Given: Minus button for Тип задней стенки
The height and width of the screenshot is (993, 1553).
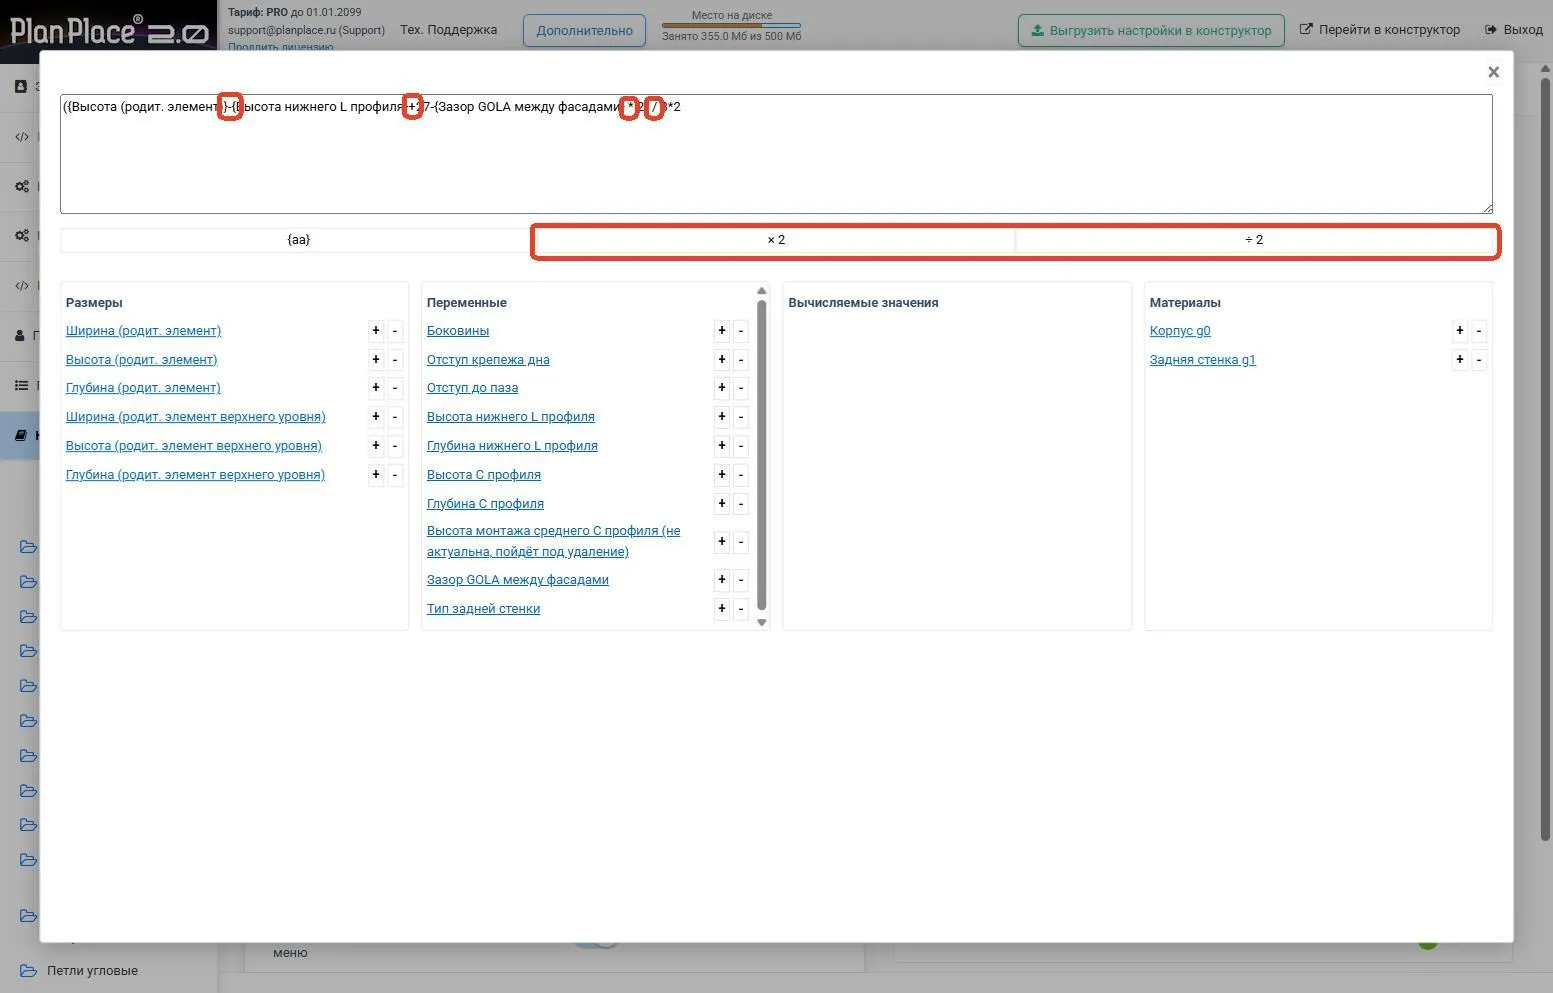Looking at the screenshot, I should click(x=741, y=609).
